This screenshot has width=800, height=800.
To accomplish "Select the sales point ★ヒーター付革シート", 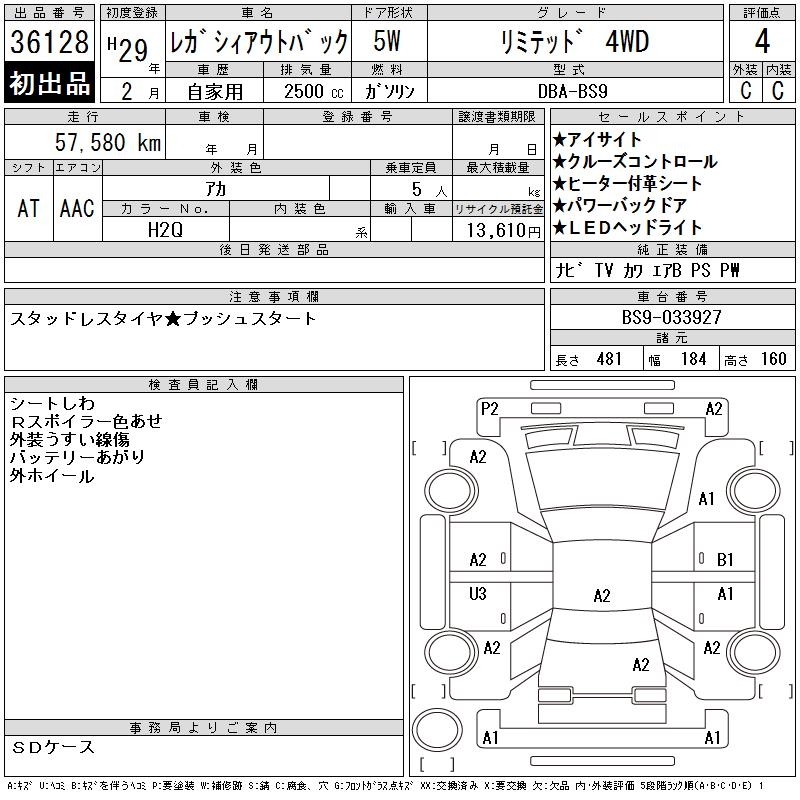I will (x=628, y=183).
